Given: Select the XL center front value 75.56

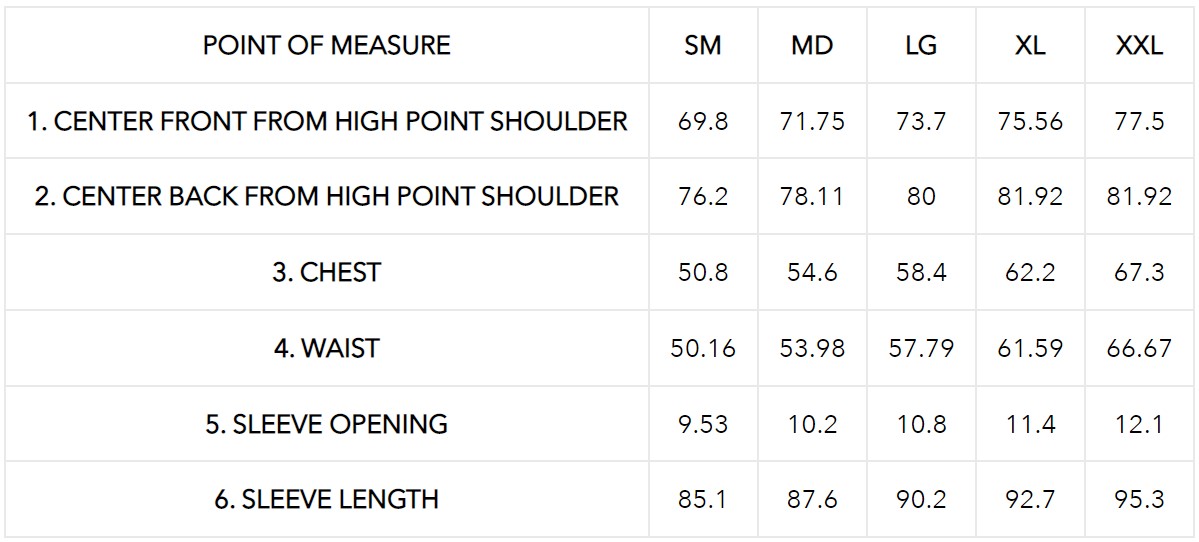Looking at the screenshot, I should (x=1029, y=121).
